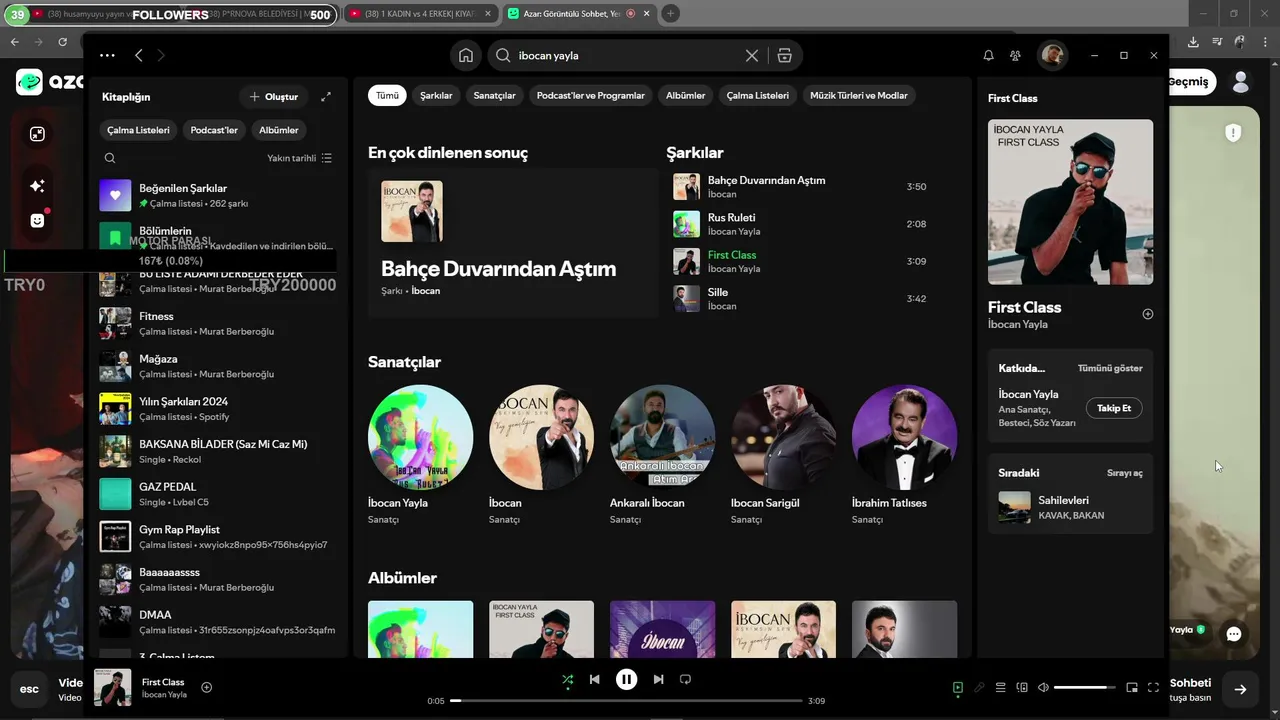This screenshot has height=720, width=1280.
Task: Select the "Tümü" search filter
Action: (387, 96)
